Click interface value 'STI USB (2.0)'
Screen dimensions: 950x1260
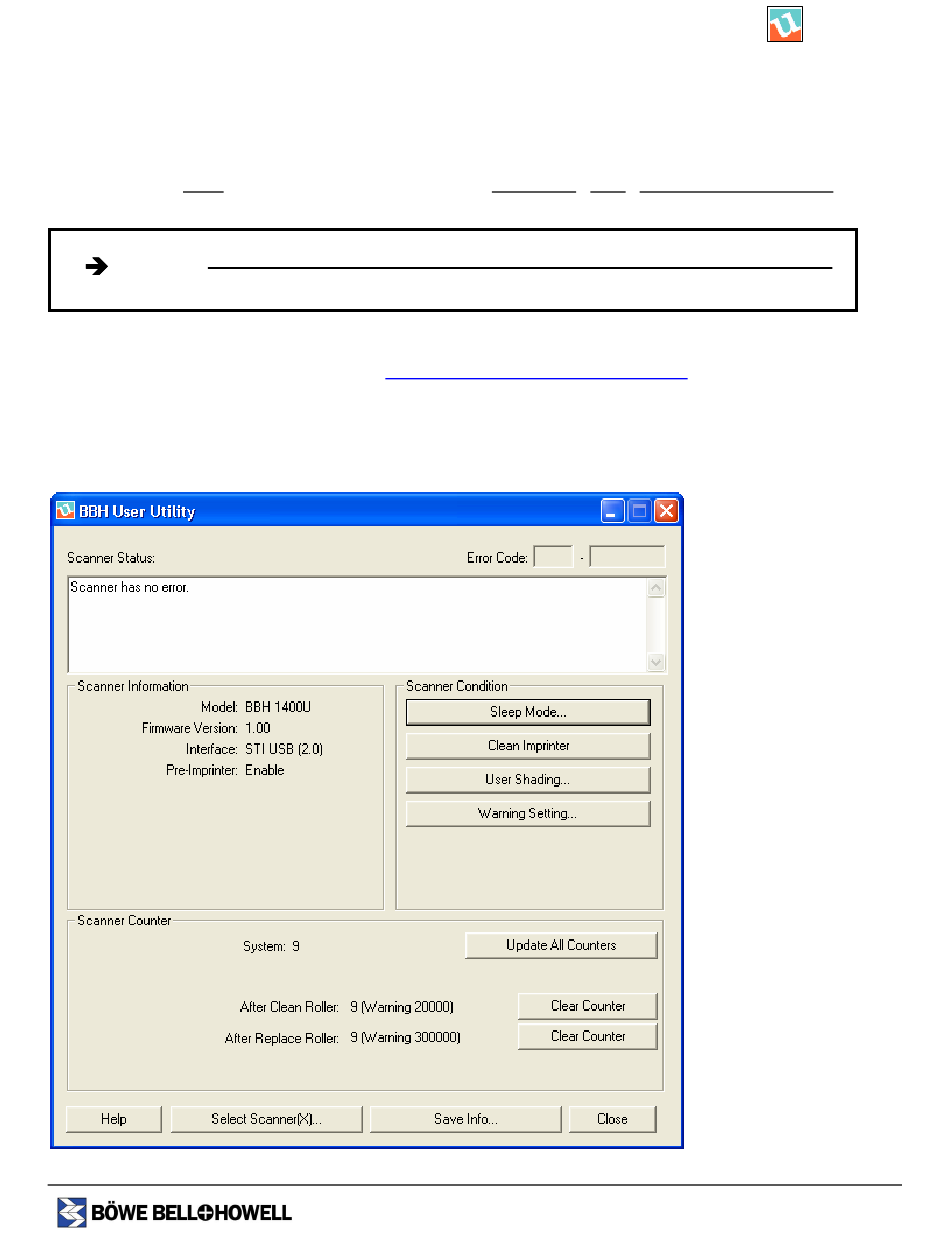point(284,749)
